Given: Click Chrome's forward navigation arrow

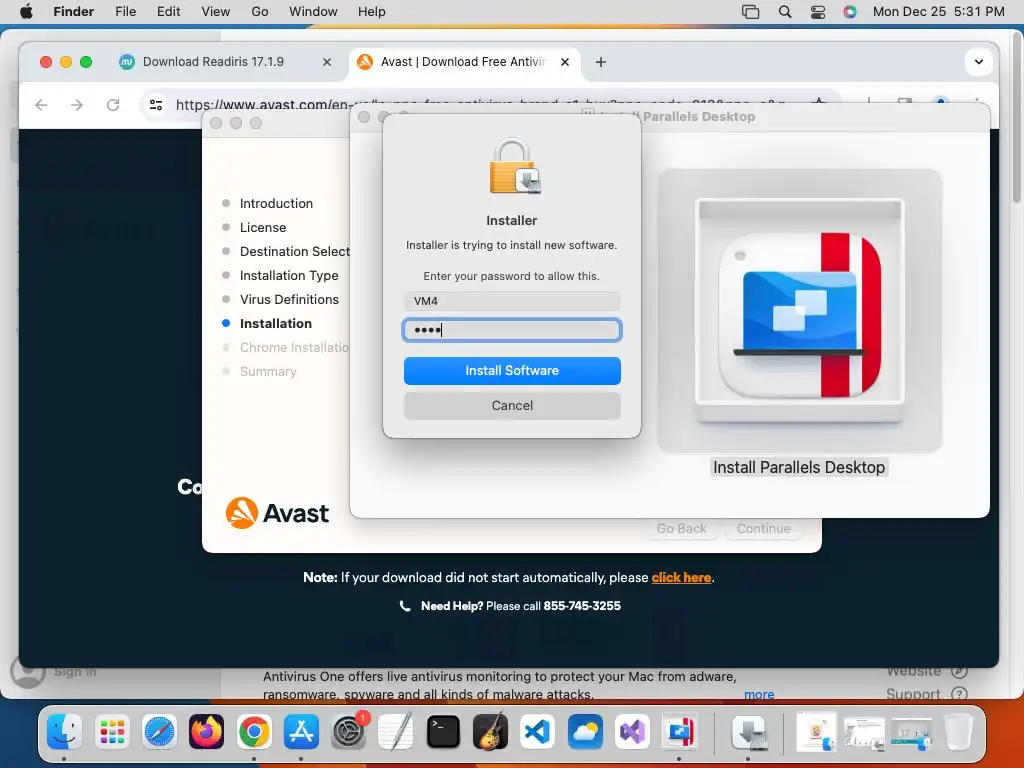Looking at the screenshot, I should point(77,104).
